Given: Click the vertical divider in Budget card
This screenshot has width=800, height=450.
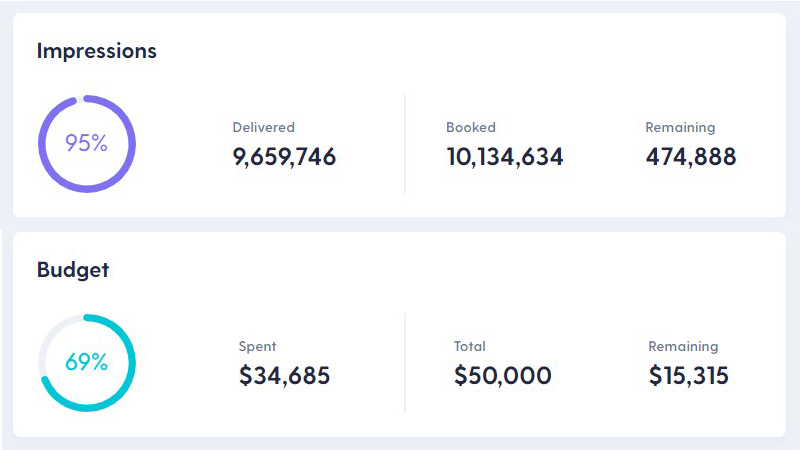Looking at the screenshot, I should (x=405, y=363).
